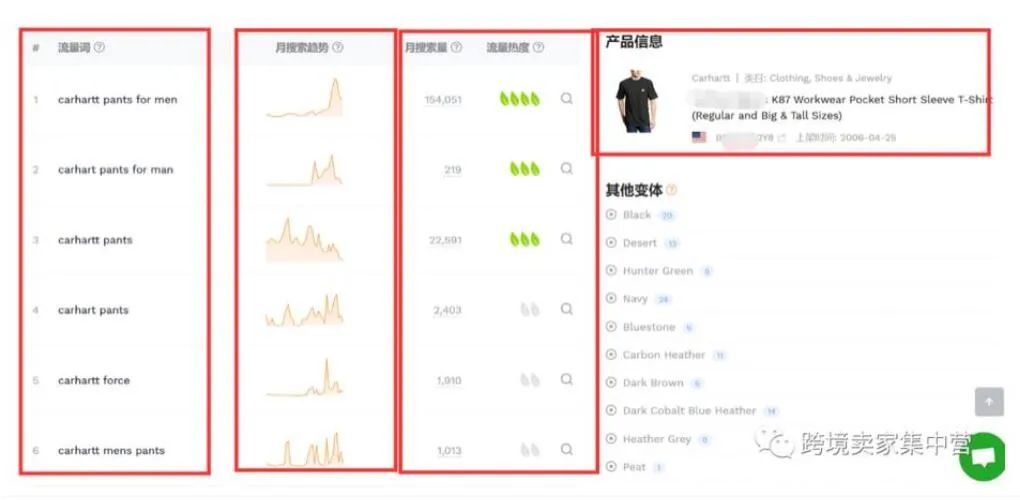
Task: Click the 月搜索量 column header
Action: [426, 47]
